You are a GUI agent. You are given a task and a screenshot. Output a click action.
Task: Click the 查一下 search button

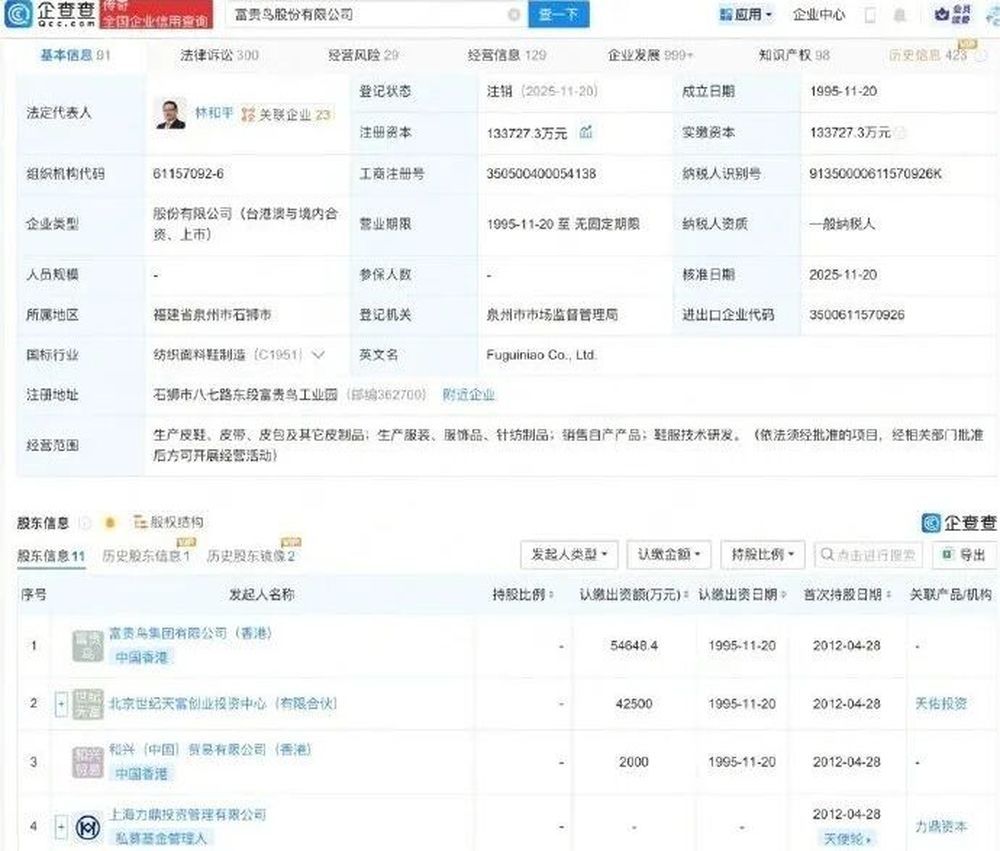tap(558, 15)
